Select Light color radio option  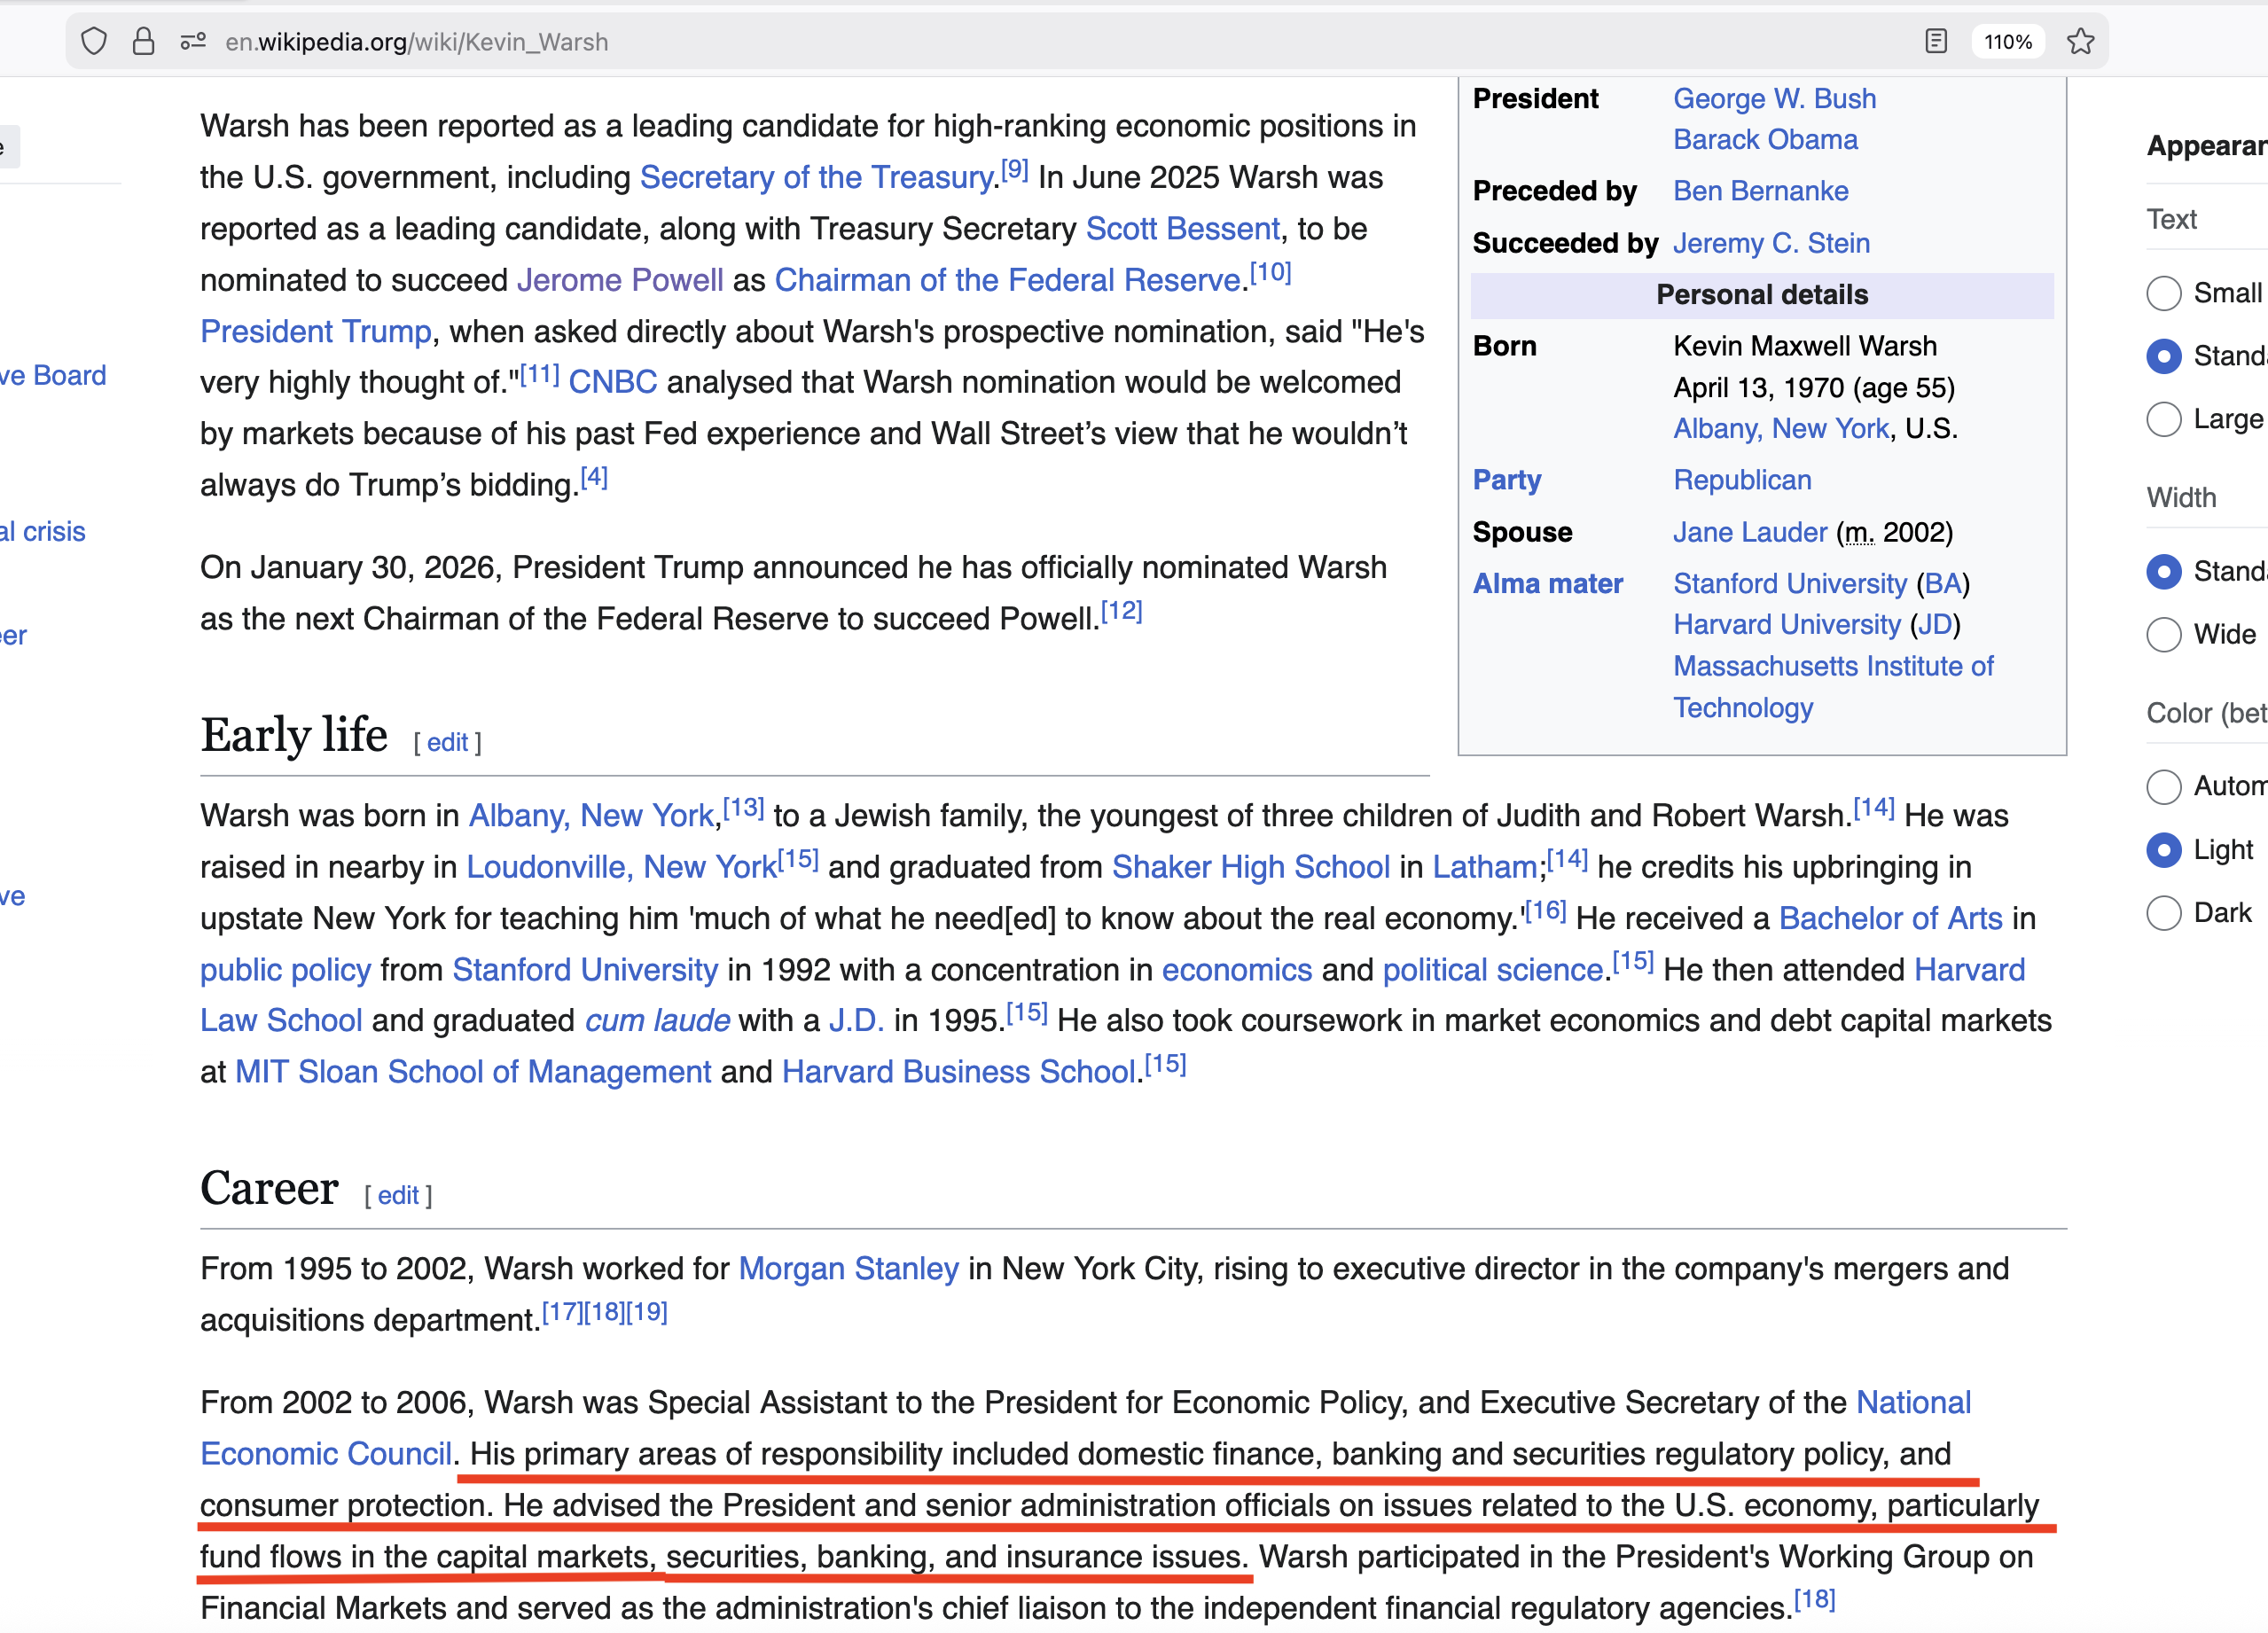click(2164, 850)
